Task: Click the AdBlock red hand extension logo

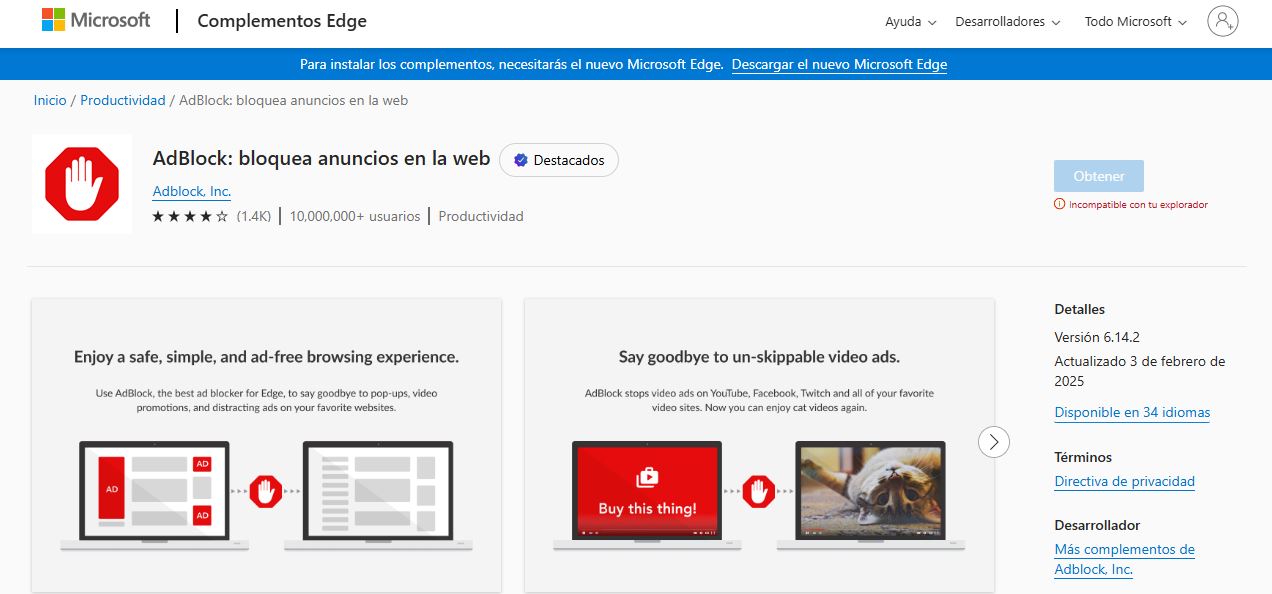Action: pyautogui.click(x=81, y=183)
